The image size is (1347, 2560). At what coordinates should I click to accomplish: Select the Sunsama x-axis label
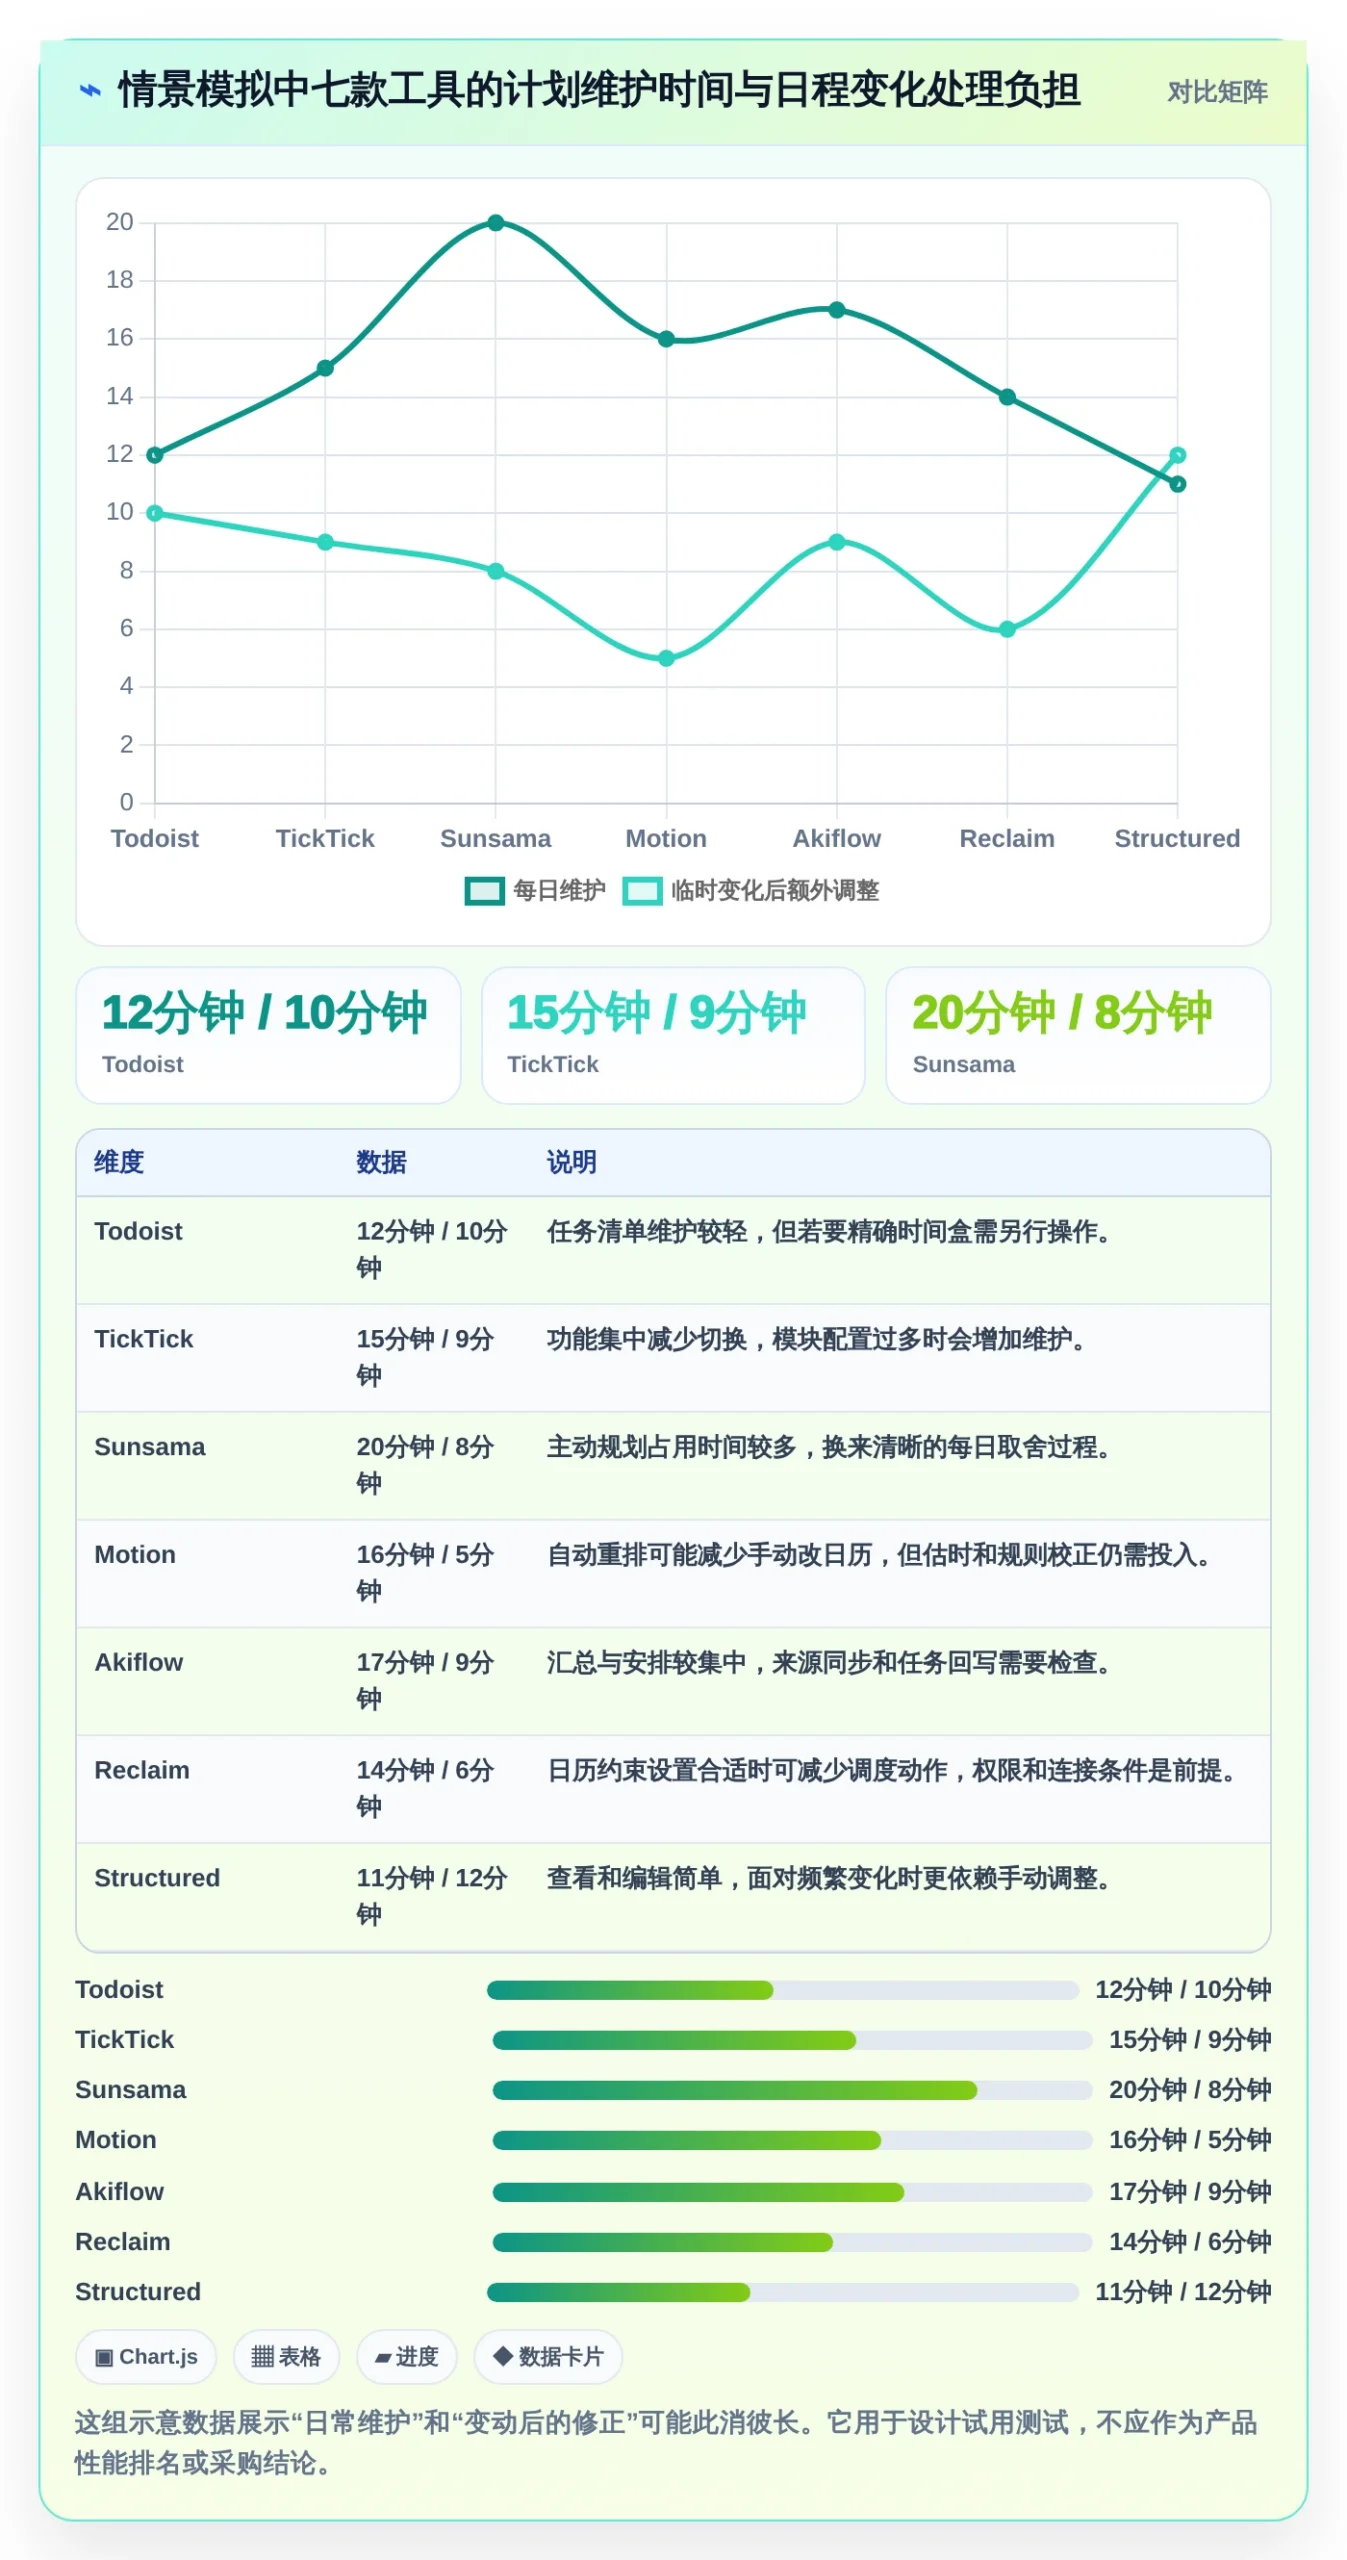tap(496, 838)
